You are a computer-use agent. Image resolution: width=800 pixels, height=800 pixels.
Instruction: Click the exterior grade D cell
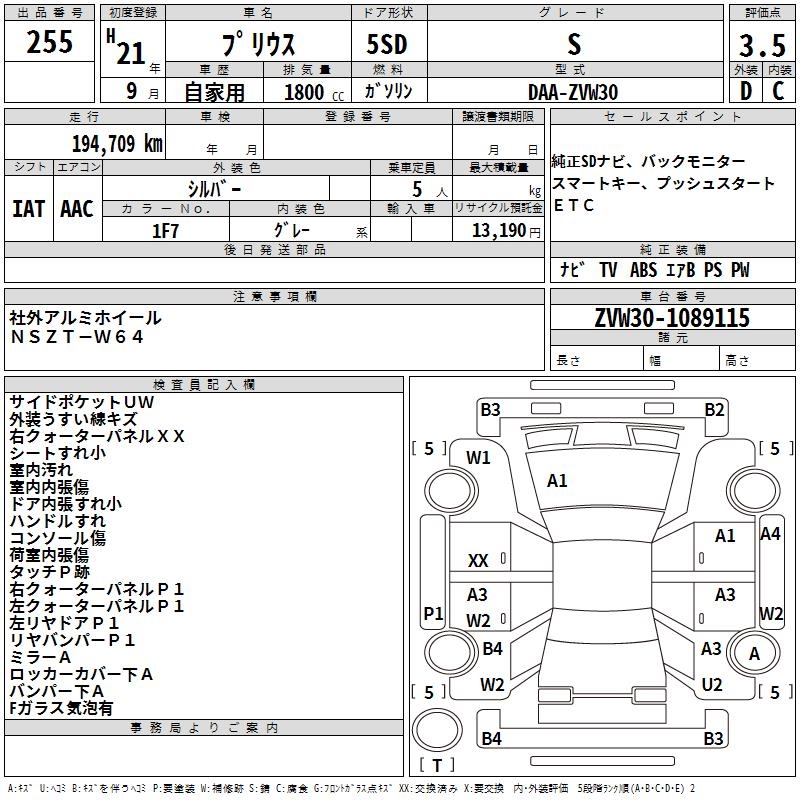[x=745, y=91]
